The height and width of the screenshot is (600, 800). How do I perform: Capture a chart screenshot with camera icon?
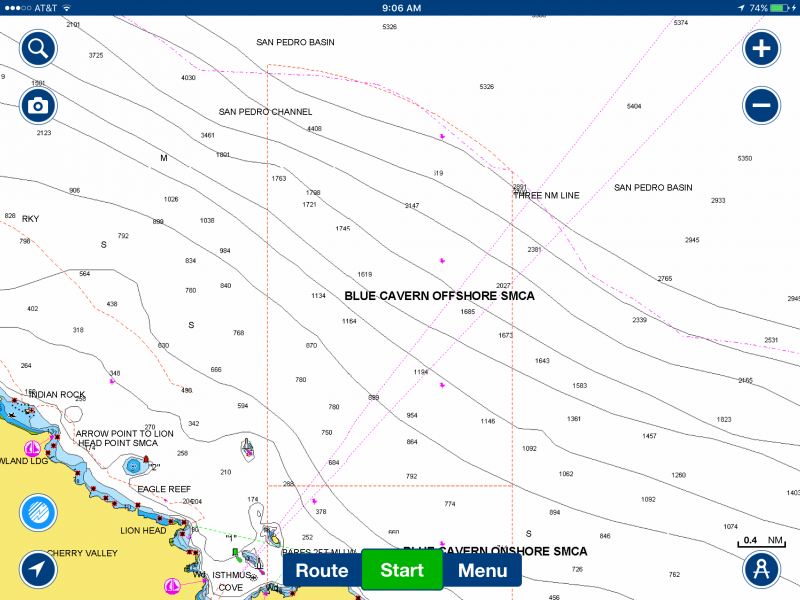(x=37, y=104)
